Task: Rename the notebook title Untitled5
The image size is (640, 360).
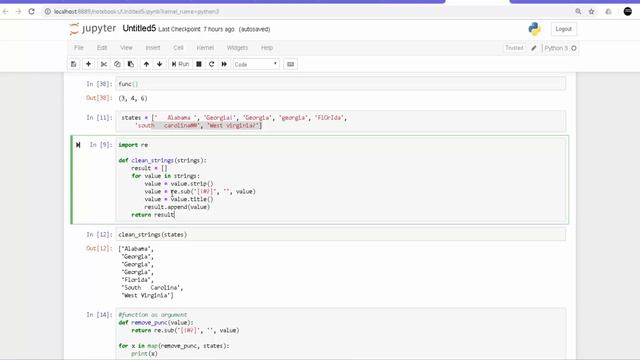Action: coord(139,29)
